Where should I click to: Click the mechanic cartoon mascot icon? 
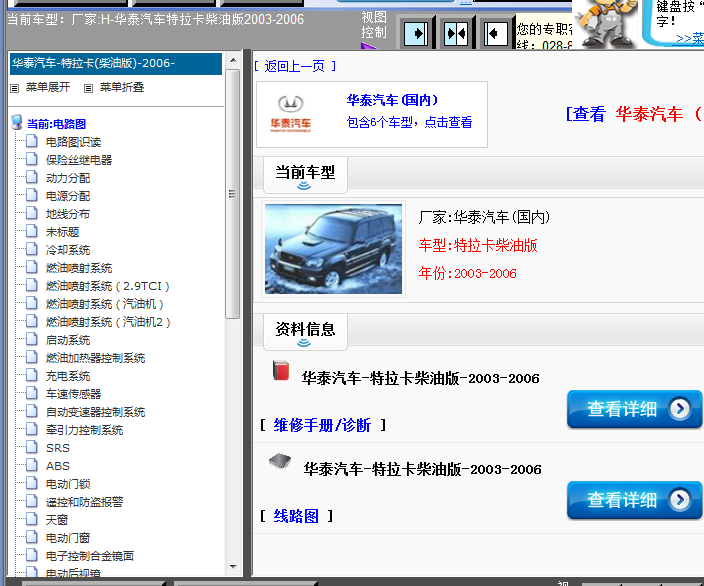604,22
